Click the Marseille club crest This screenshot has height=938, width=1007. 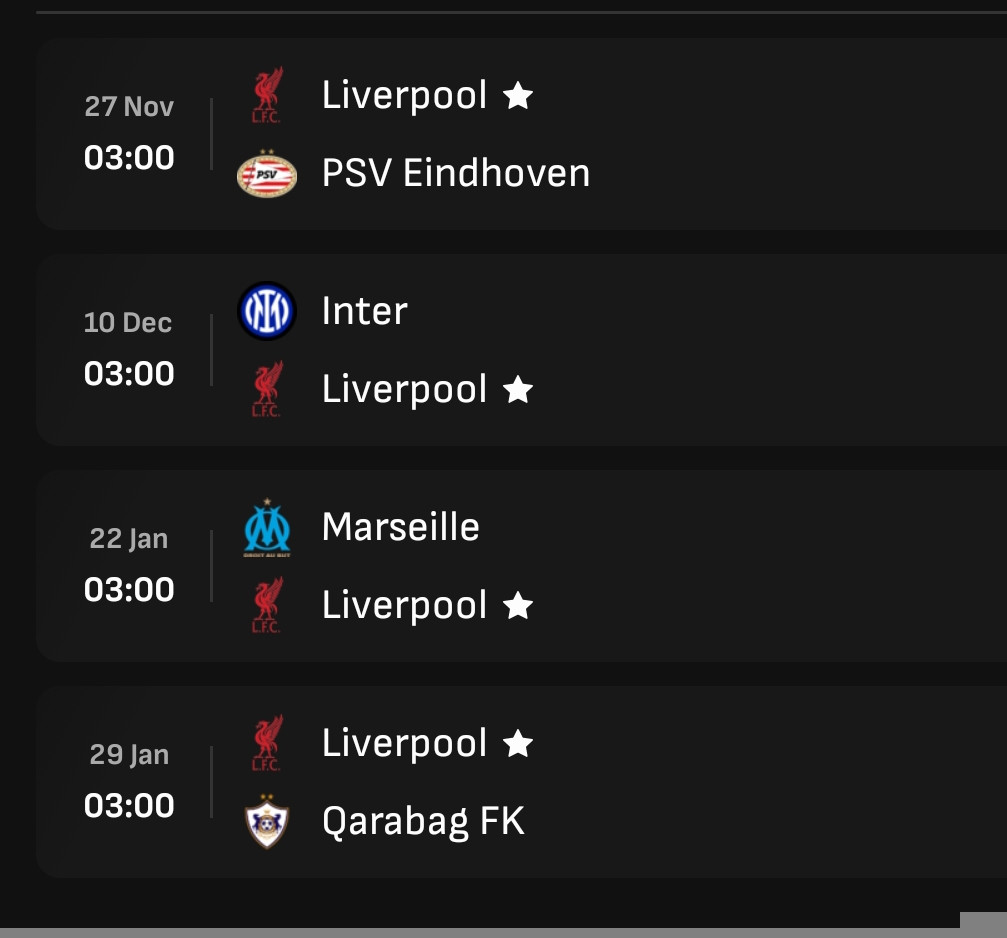click(x=267, y=527)
